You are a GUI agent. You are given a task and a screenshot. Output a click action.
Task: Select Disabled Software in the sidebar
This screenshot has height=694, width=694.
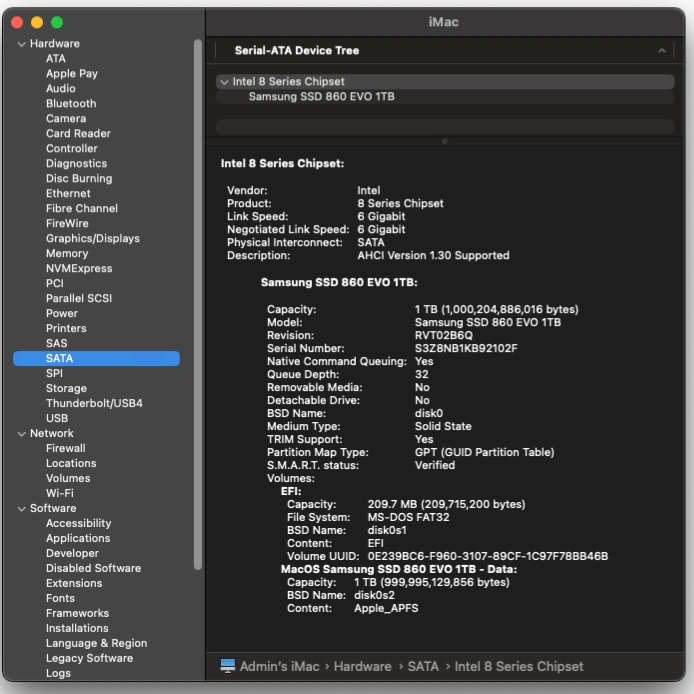click(93, 568)
